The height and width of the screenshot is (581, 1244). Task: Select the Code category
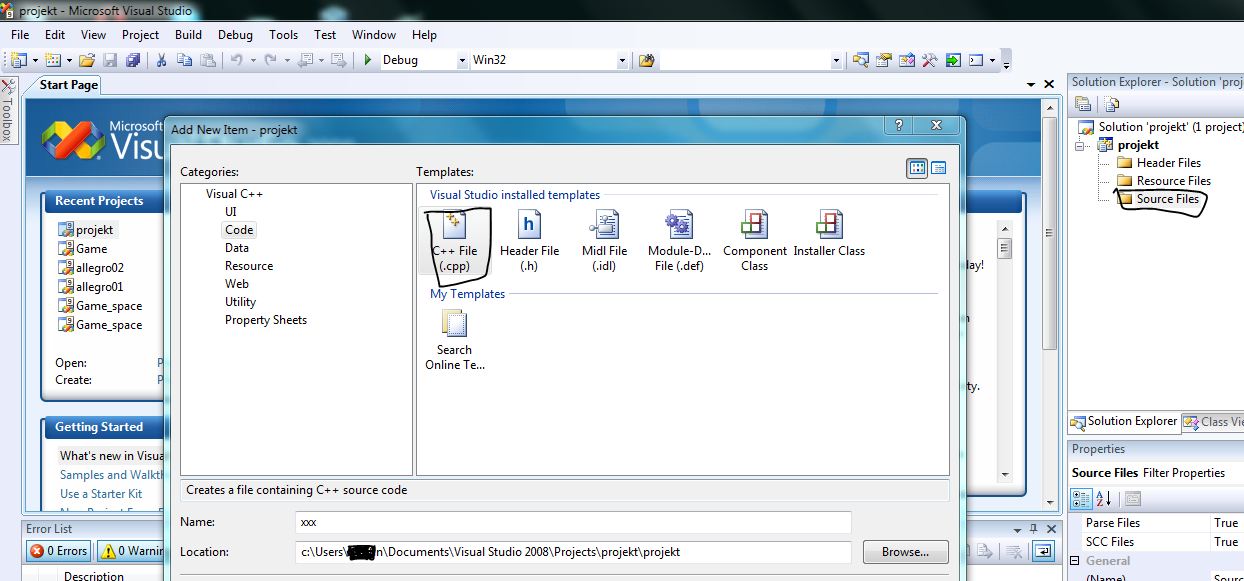[x=239, y=230]
